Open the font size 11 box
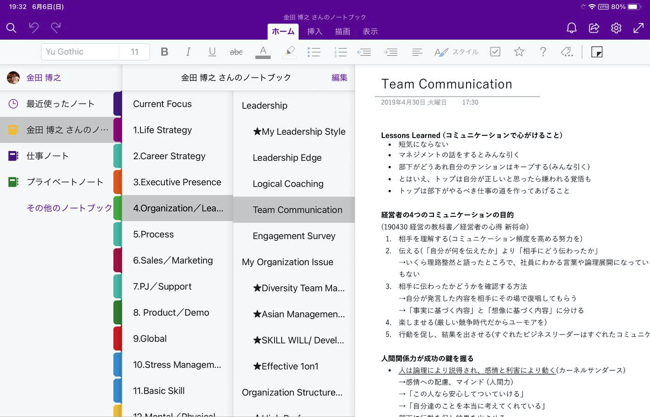Screen dimensions: 650x417 click(x=135, y=52)
